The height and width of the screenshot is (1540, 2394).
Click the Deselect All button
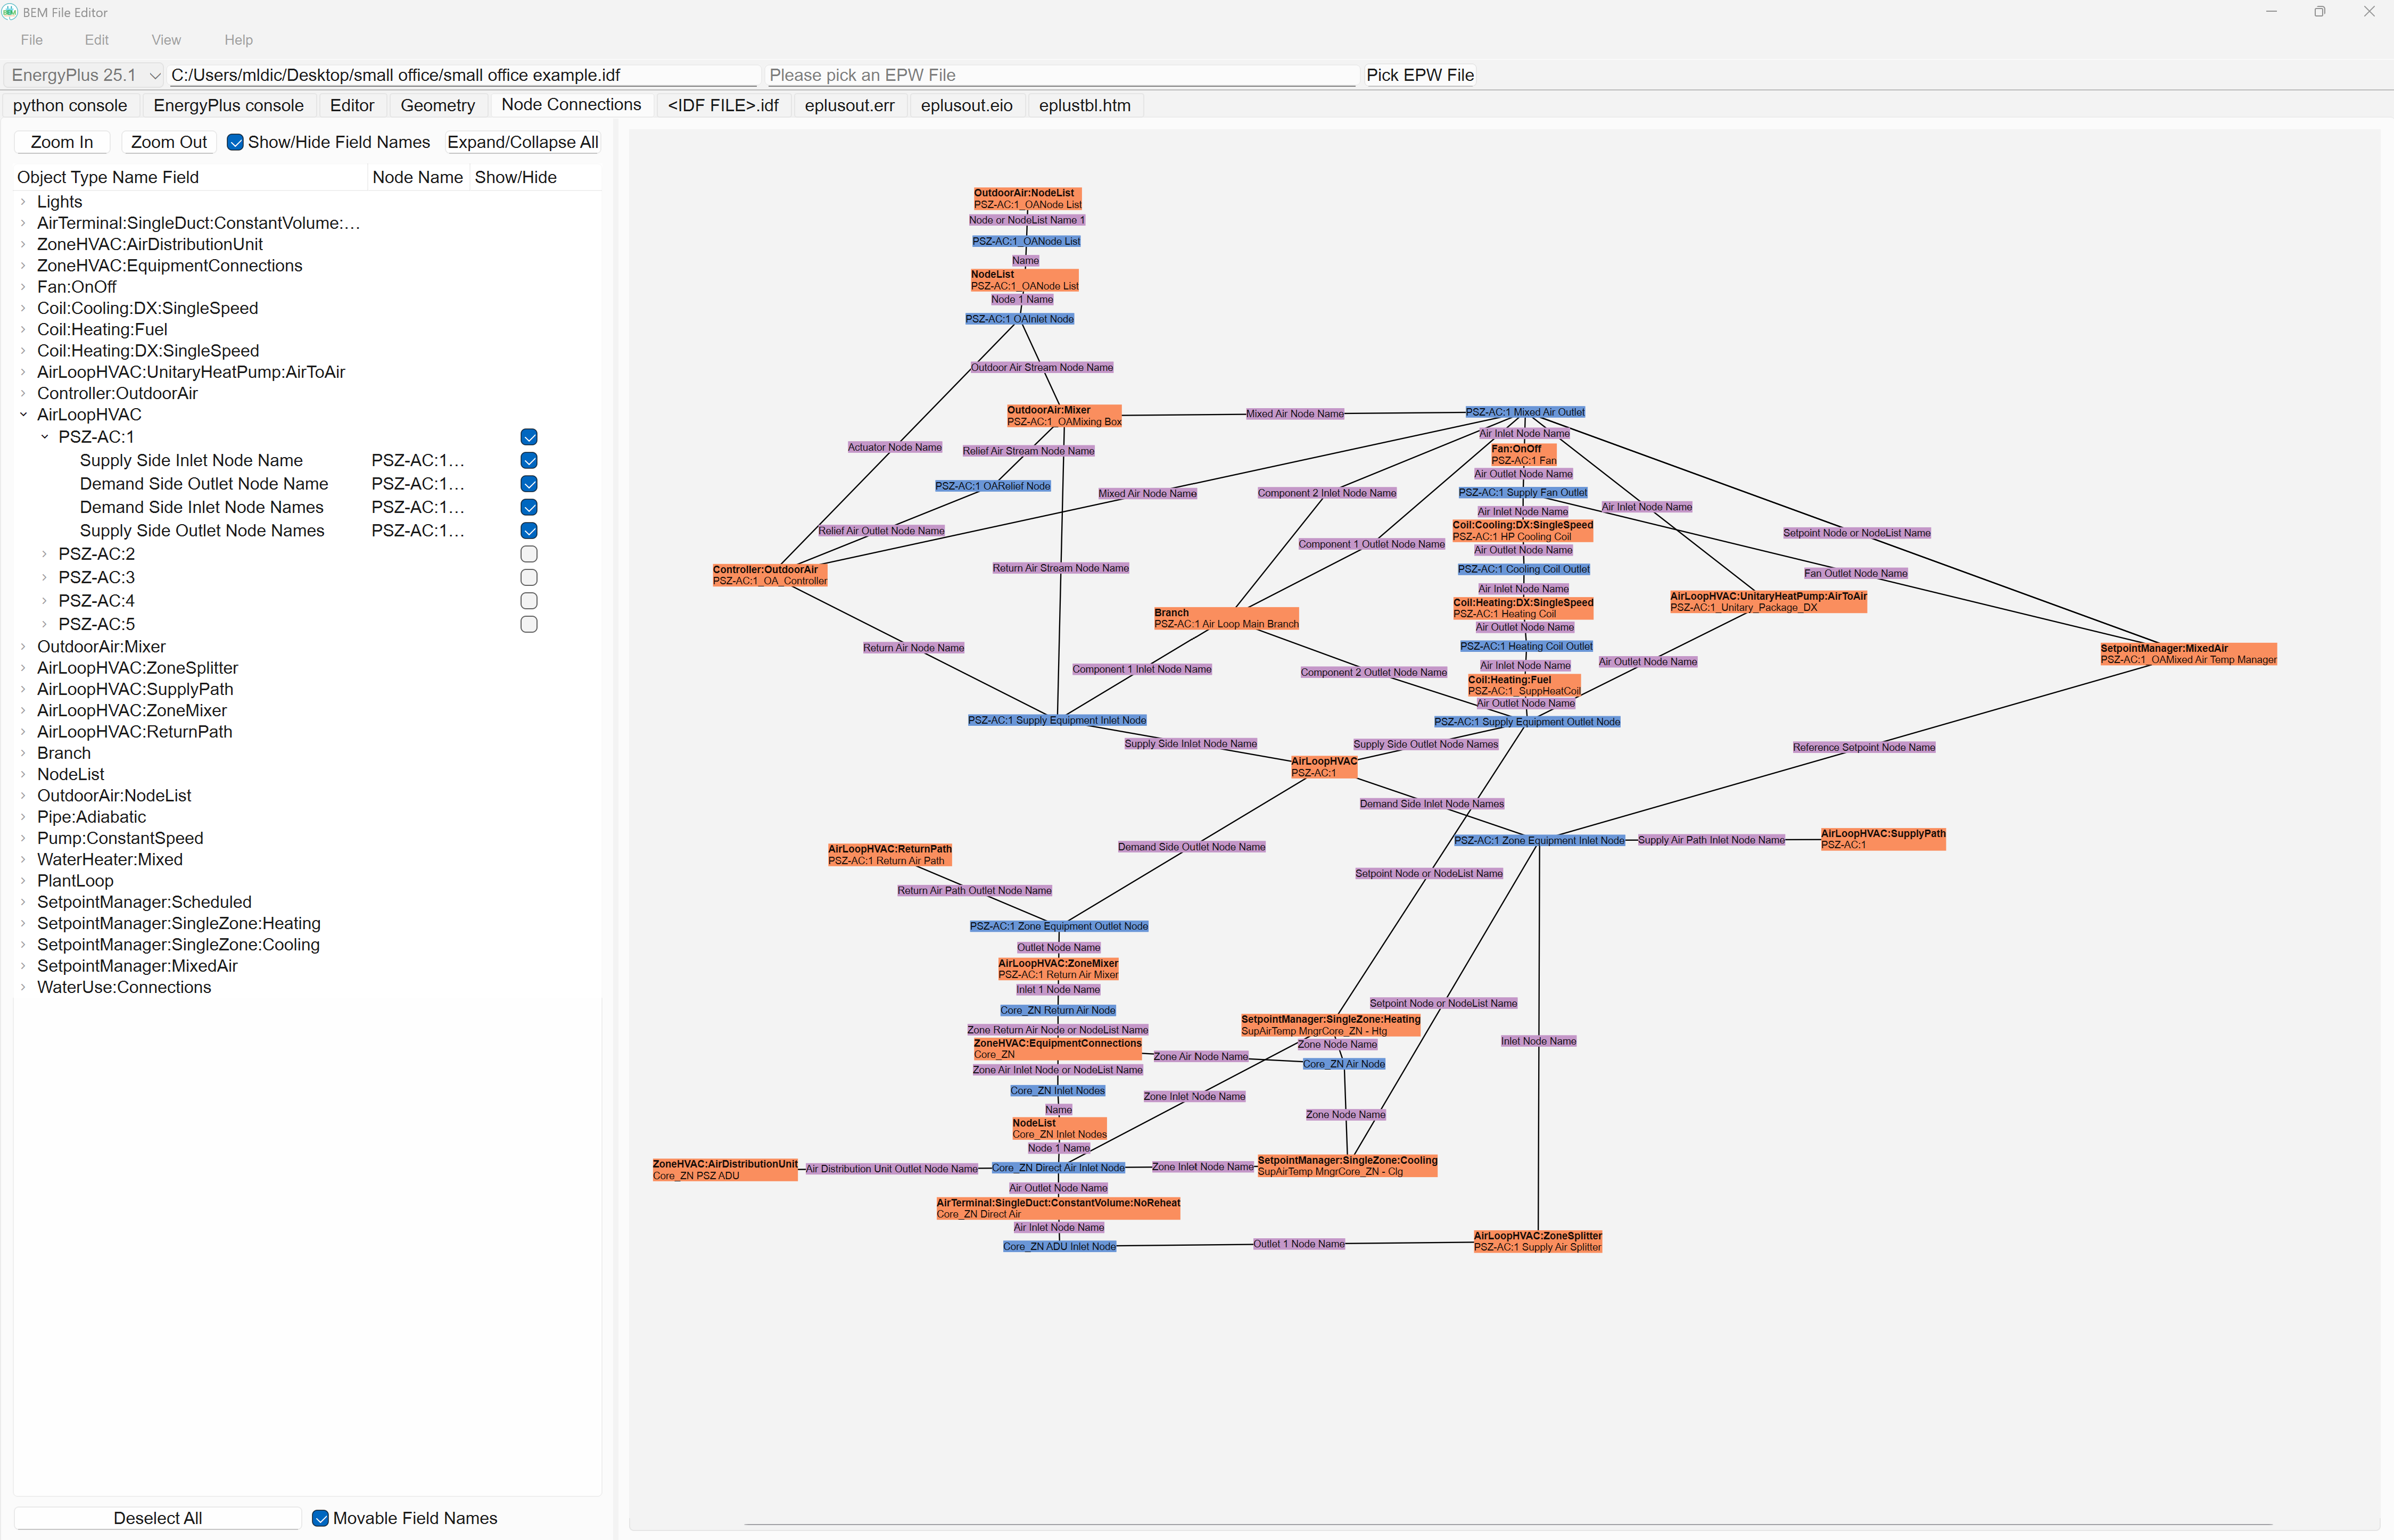tap(158, 1518)
